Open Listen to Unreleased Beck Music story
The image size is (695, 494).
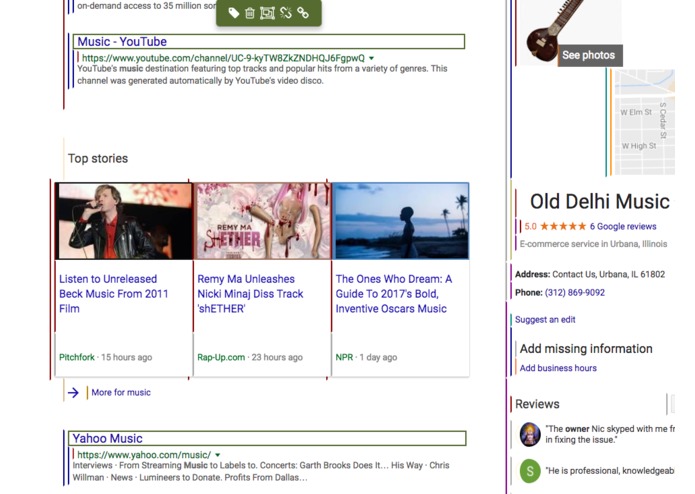coord(114,294)
